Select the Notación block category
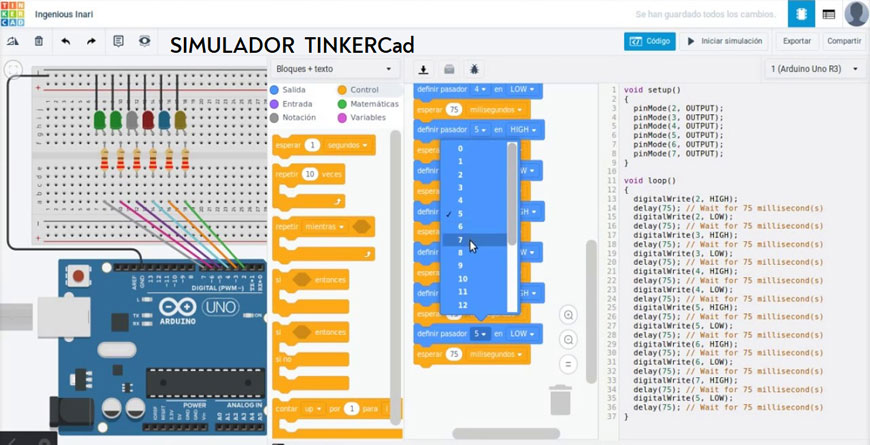Screen dimensions: 870x445 click(x=292, y=118)
